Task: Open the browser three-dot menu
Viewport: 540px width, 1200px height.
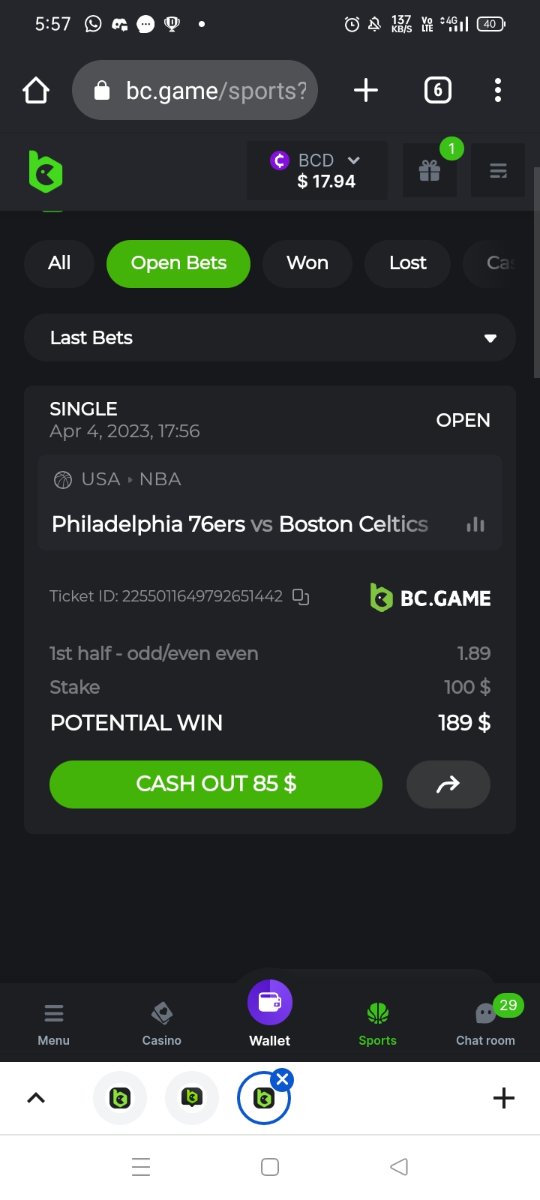Action: click(497, 91)
